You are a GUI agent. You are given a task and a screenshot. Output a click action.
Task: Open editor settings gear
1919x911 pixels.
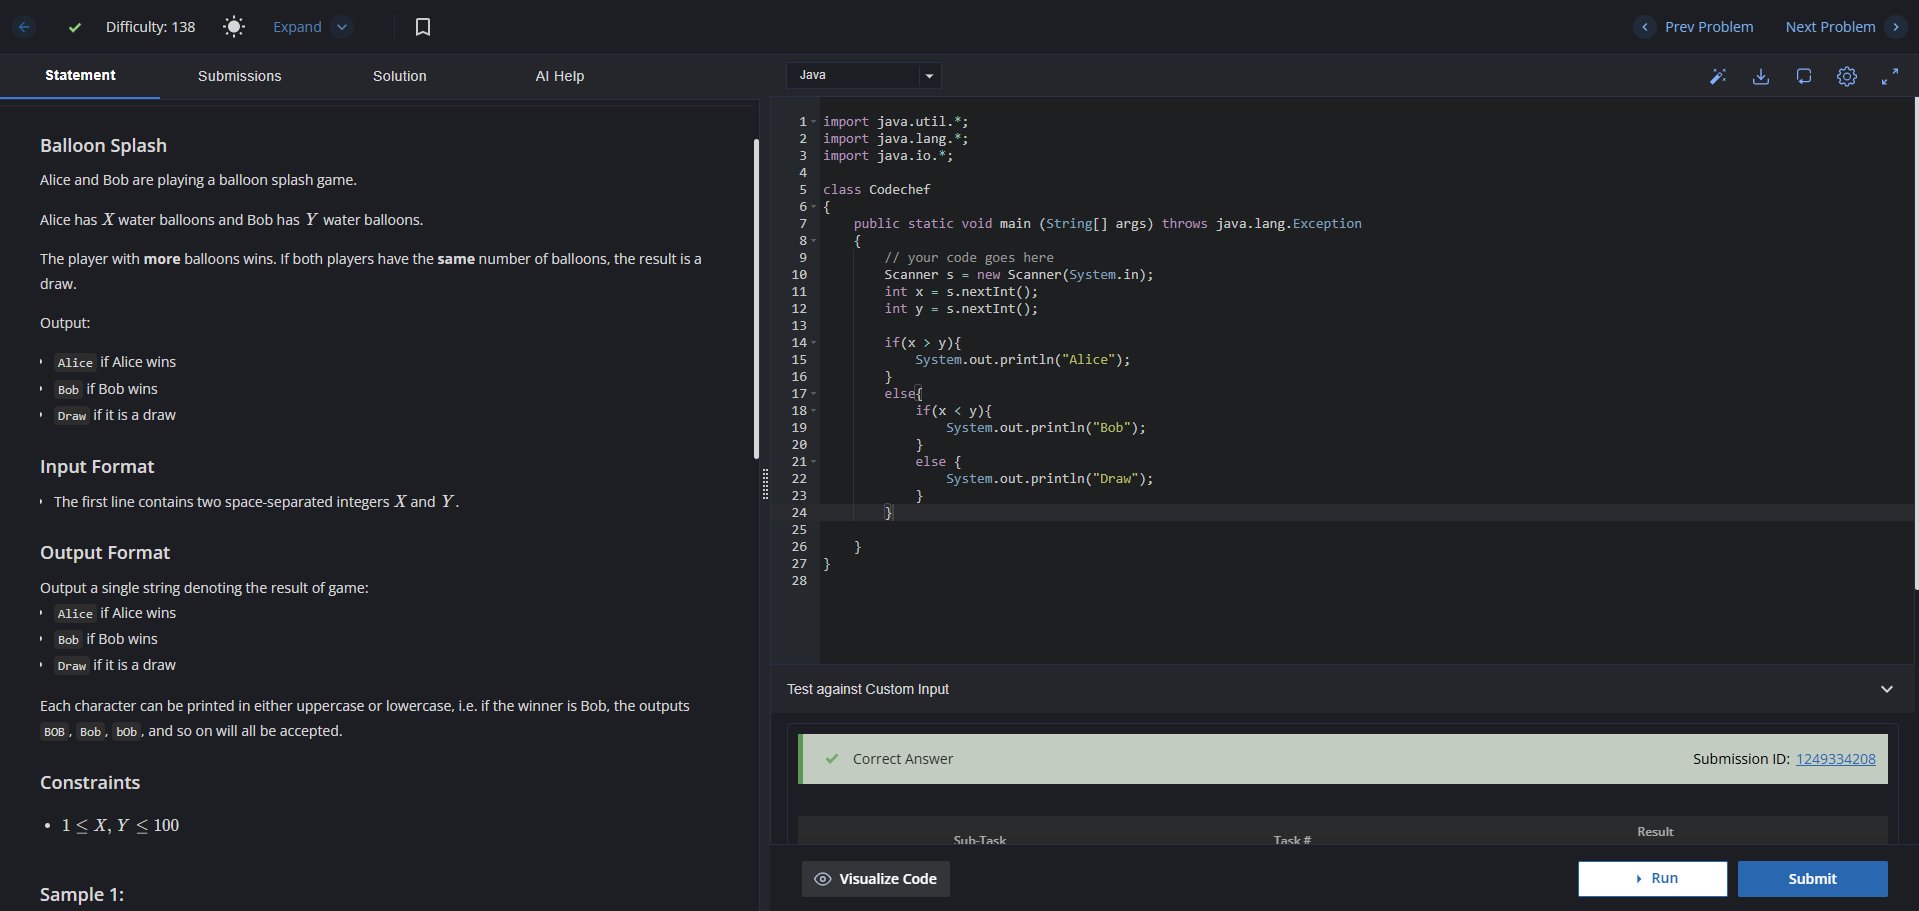[1847, 76]
